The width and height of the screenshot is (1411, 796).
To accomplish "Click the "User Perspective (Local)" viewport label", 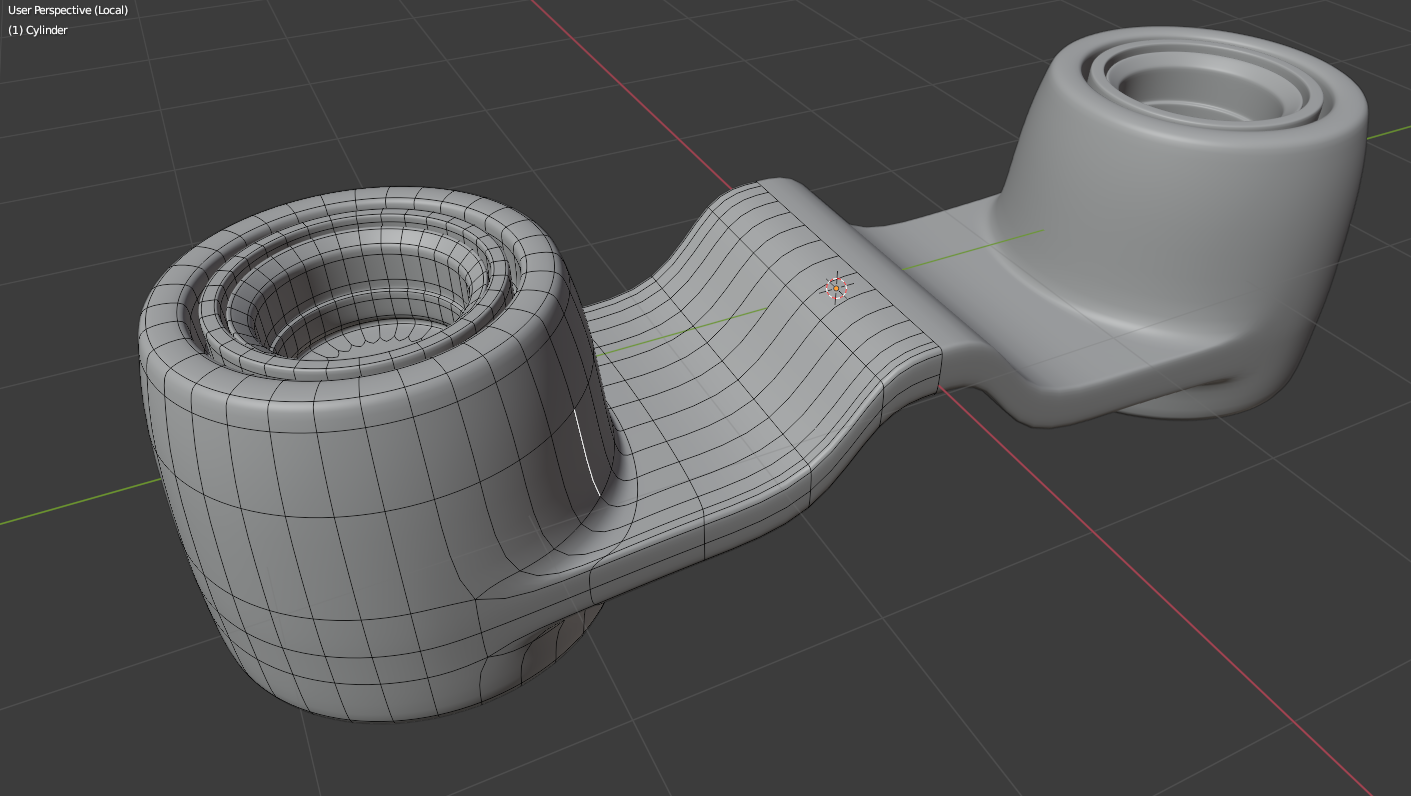I will (68, 10).
